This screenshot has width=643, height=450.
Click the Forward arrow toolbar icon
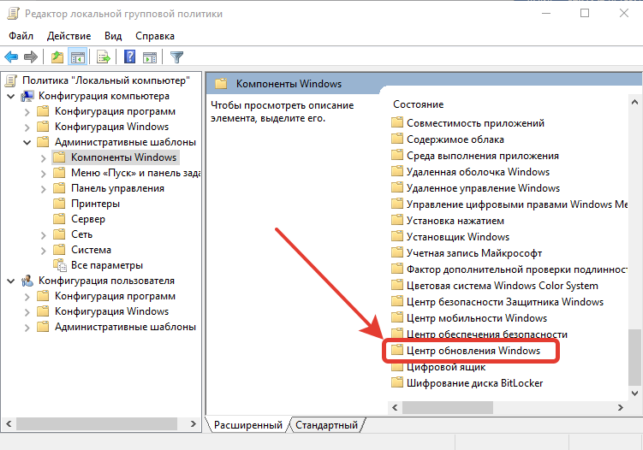click(x=31, y=57)
